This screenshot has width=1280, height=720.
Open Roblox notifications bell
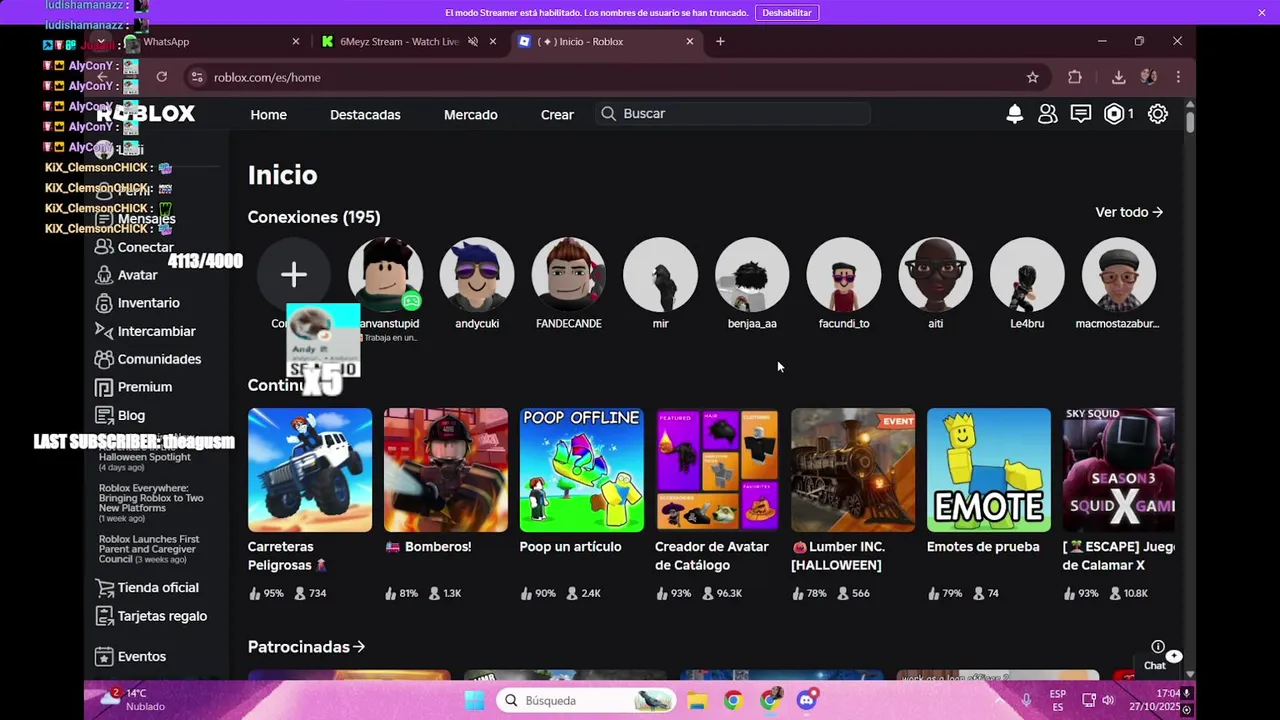1014,114
